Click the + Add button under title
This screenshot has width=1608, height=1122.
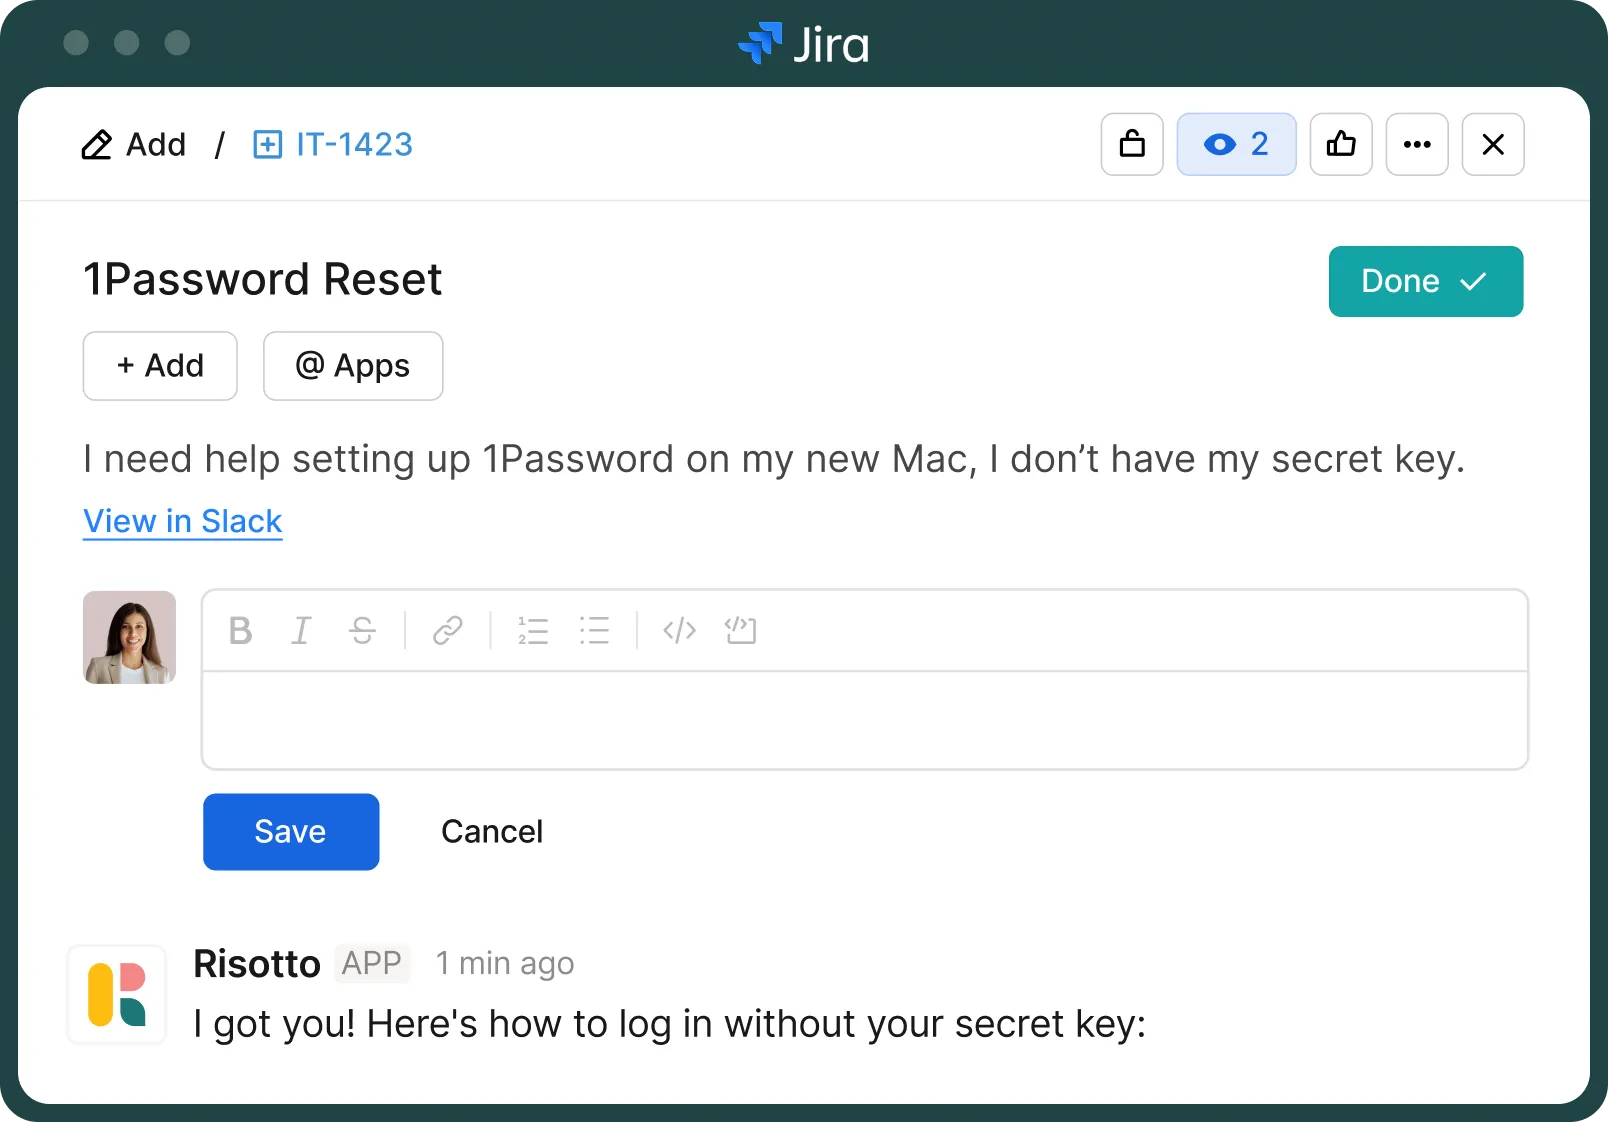(x=160, y=366)
